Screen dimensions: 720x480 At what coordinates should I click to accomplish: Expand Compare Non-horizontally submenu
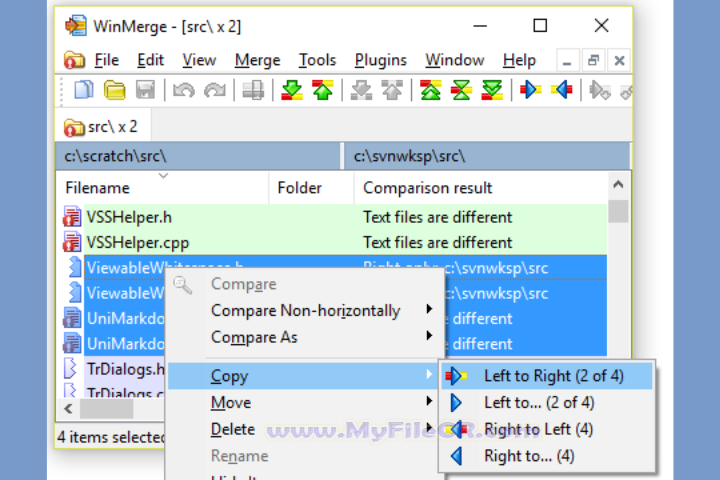click(x=305, y=311)
